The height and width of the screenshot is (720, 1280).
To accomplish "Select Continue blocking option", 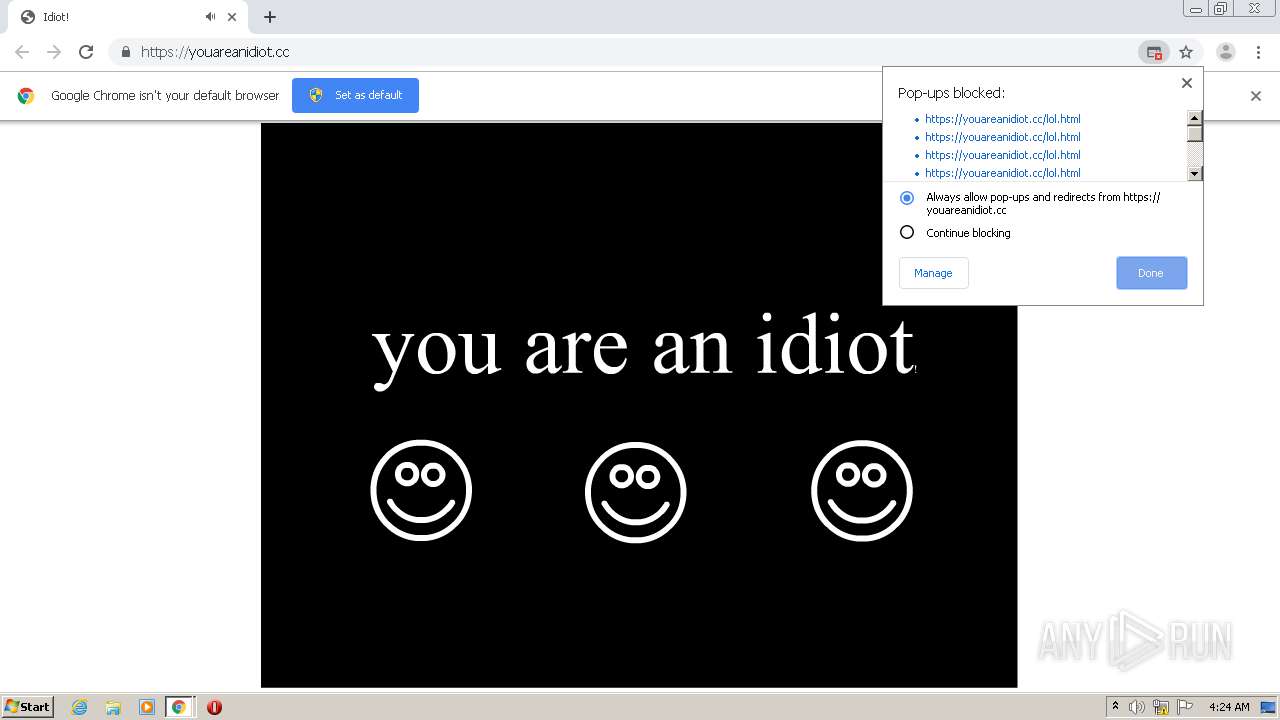I will click(x=907, y=232).
